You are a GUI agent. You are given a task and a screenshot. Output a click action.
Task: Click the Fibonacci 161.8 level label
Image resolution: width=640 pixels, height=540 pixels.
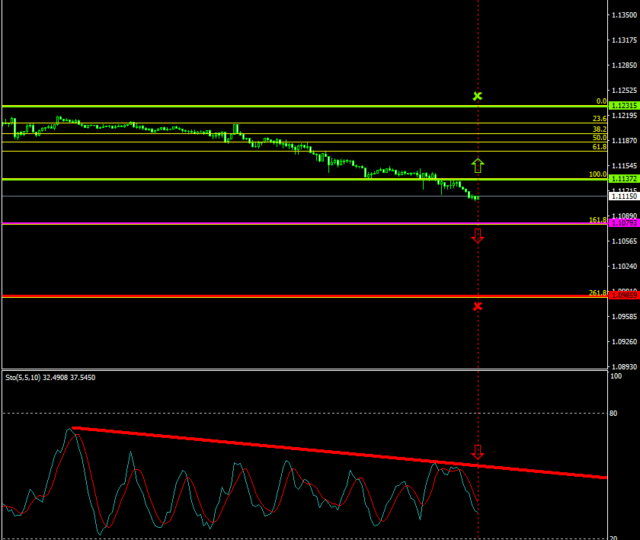coord(597,220)
